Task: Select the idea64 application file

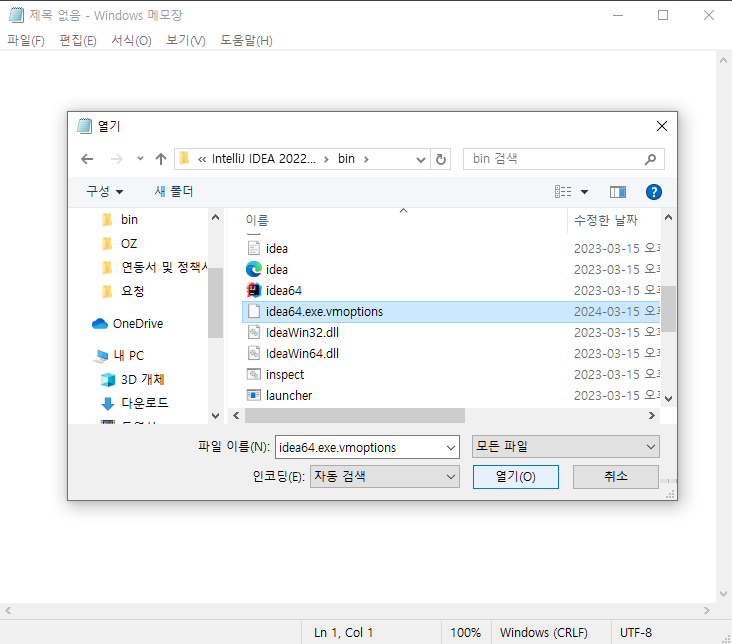Action: coord(283,290)
